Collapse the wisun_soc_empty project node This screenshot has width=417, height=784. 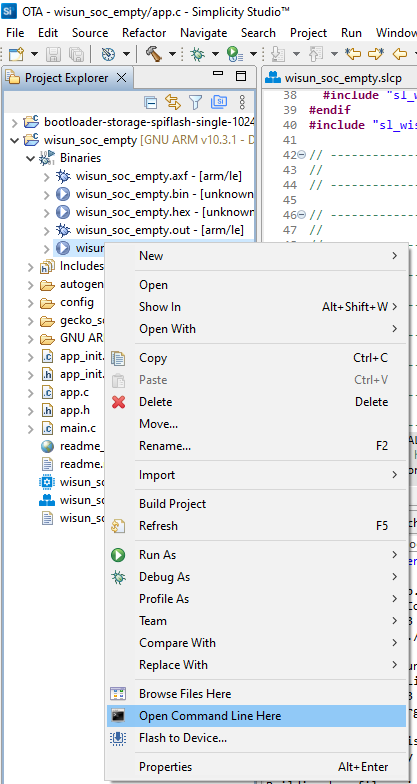point(14,140)
